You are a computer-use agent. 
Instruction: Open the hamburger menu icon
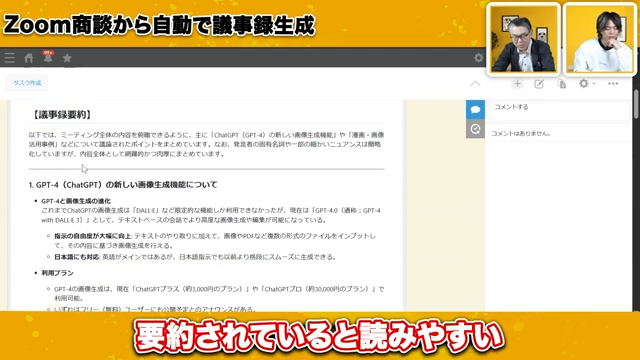pyautogui.click(x=9, y=58)
